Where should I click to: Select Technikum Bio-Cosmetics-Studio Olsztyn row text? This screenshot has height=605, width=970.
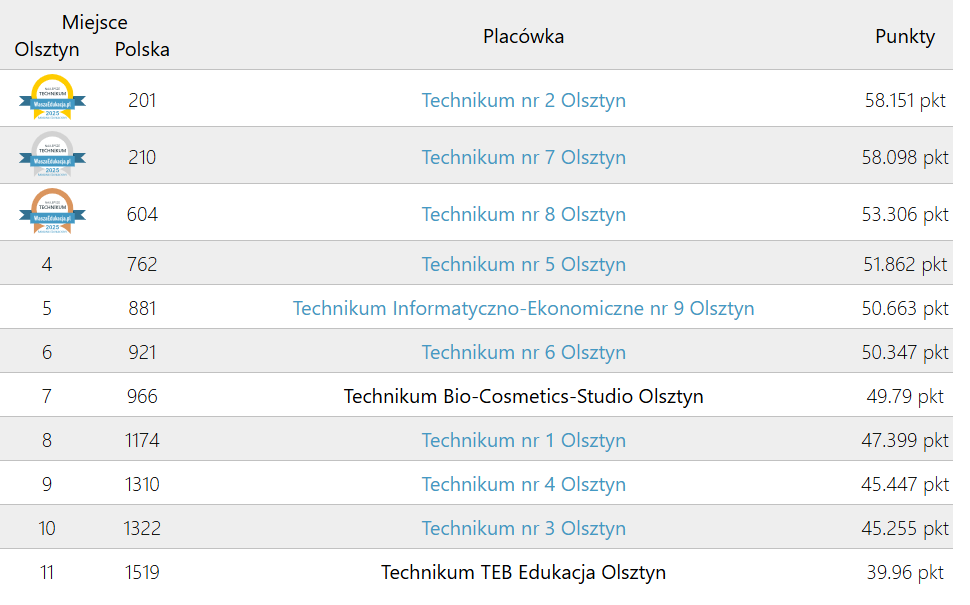[x=523, y=396]
